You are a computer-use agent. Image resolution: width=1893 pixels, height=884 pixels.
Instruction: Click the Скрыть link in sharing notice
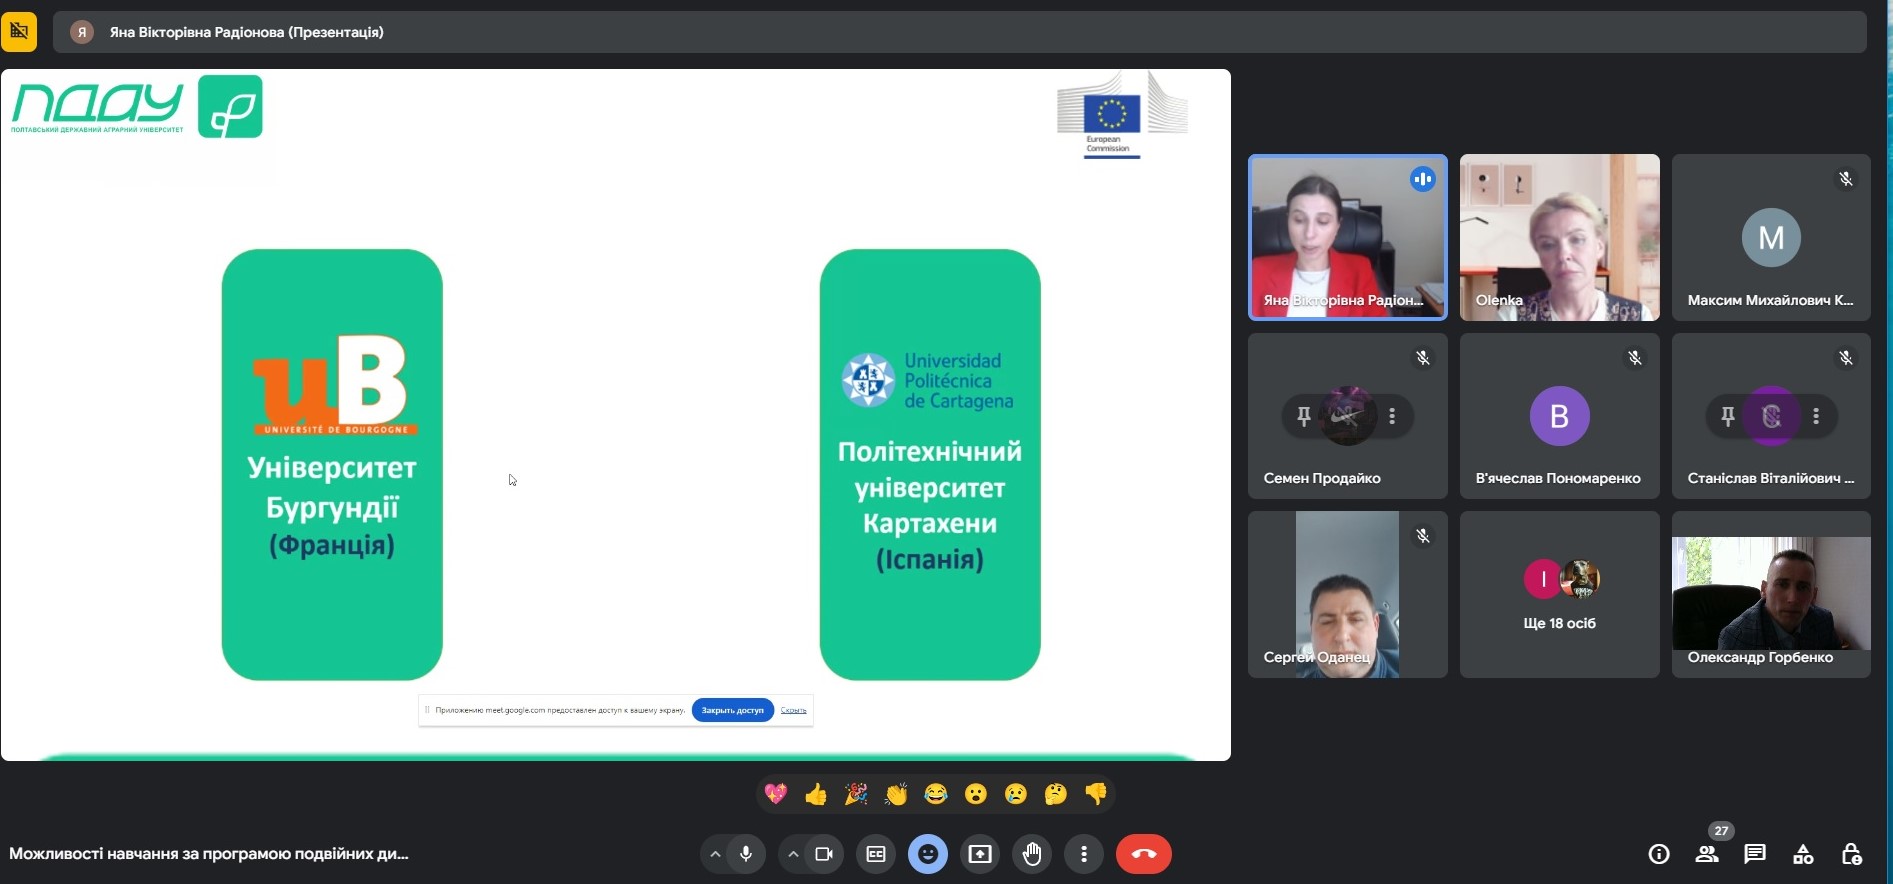click(x=794, y=710)
